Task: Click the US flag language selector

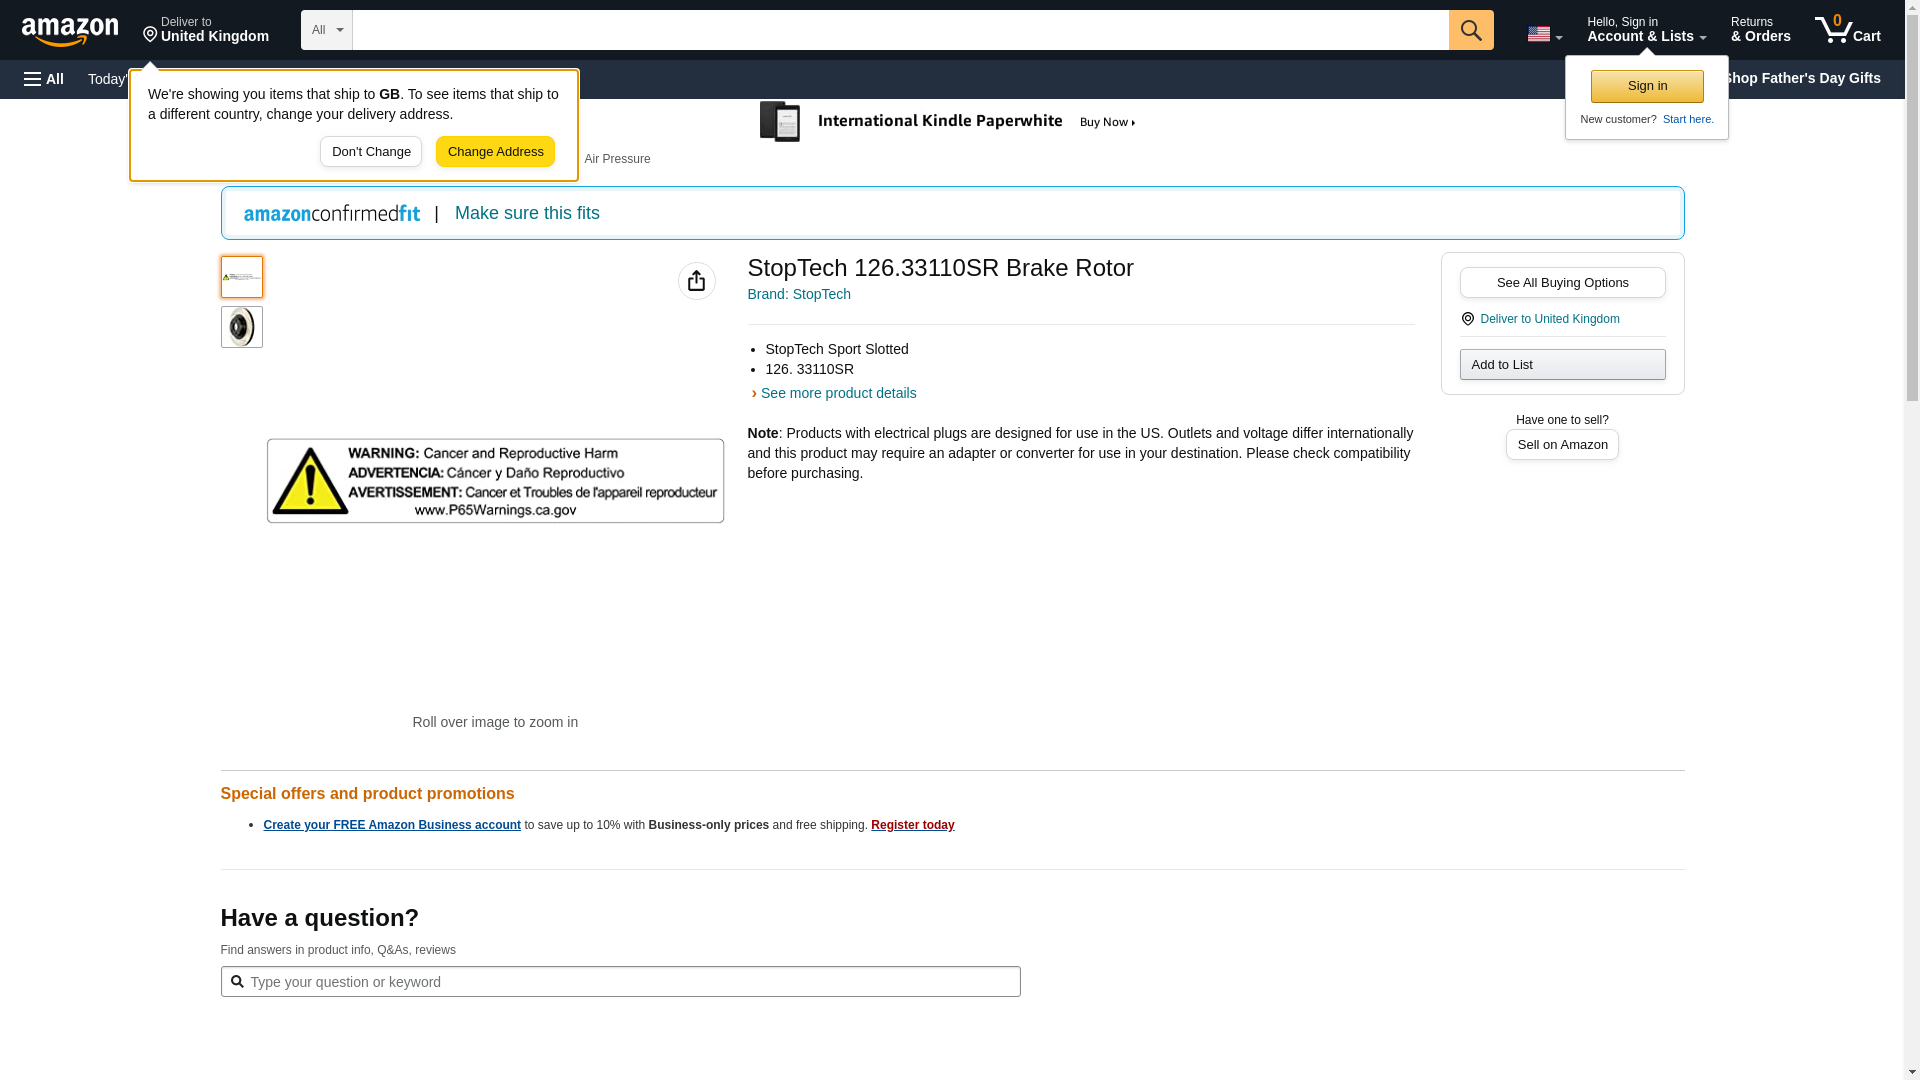Action: pos(1544,34)
